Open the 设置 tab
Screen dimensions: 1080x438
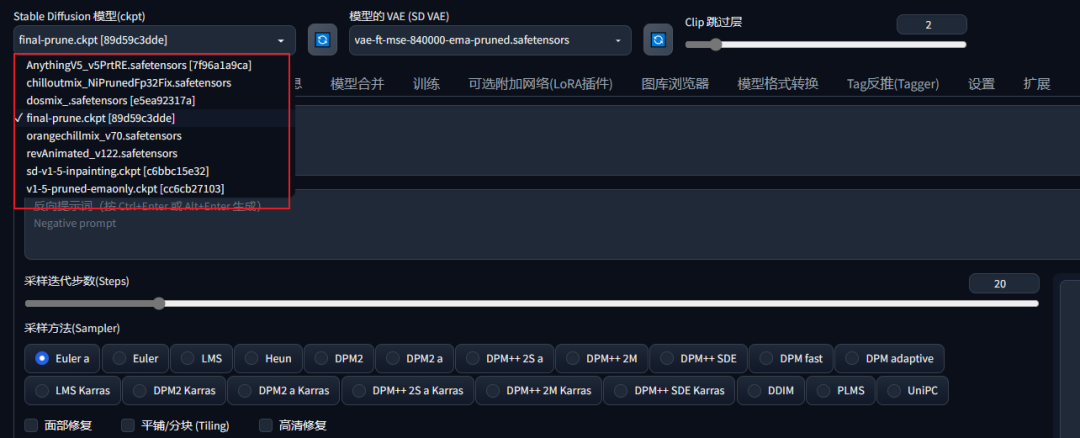coord(982,84)
